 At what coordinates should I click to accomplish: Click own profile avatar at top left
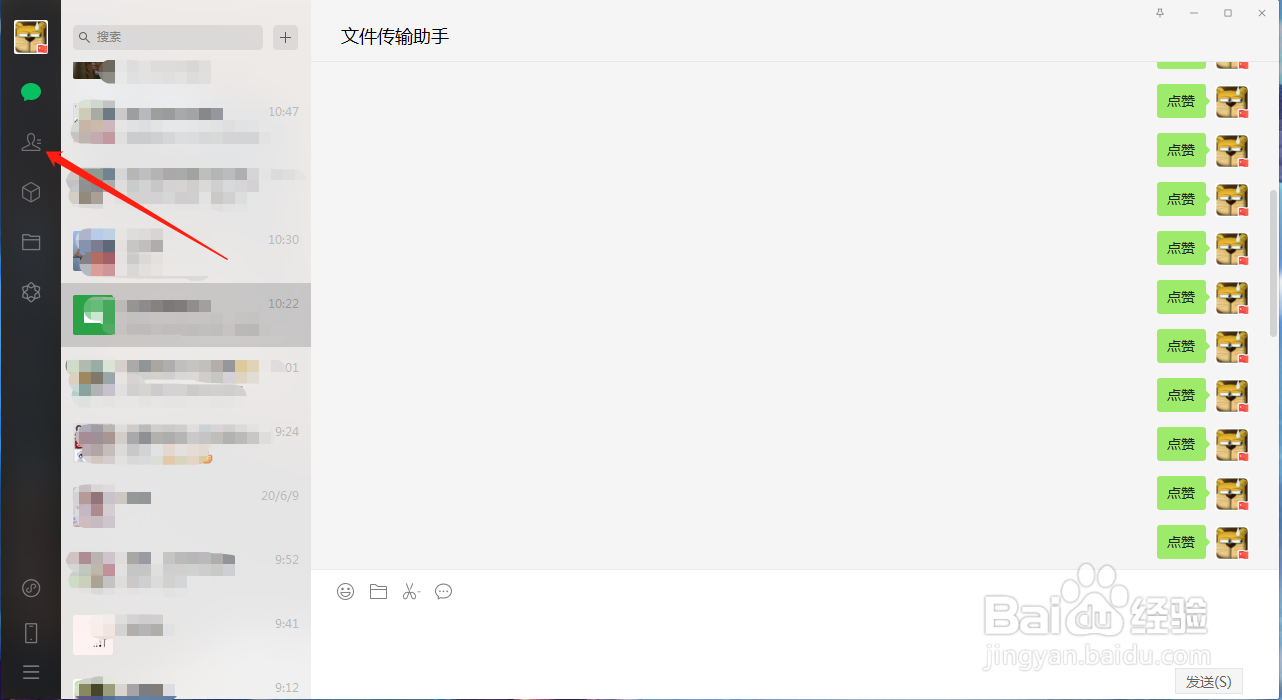[x=31, y=37]
